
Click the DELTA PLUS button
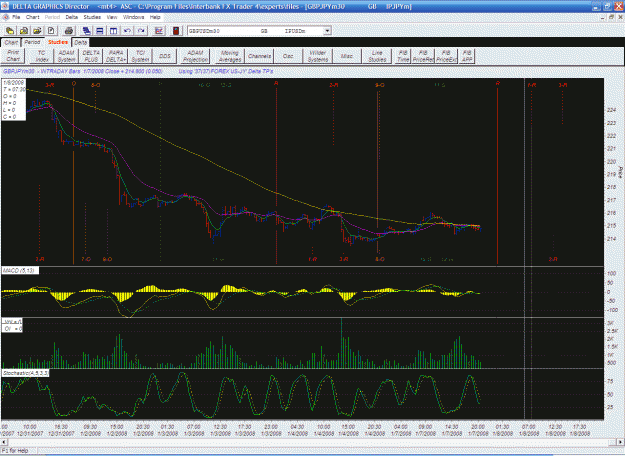tap(91, 56)
